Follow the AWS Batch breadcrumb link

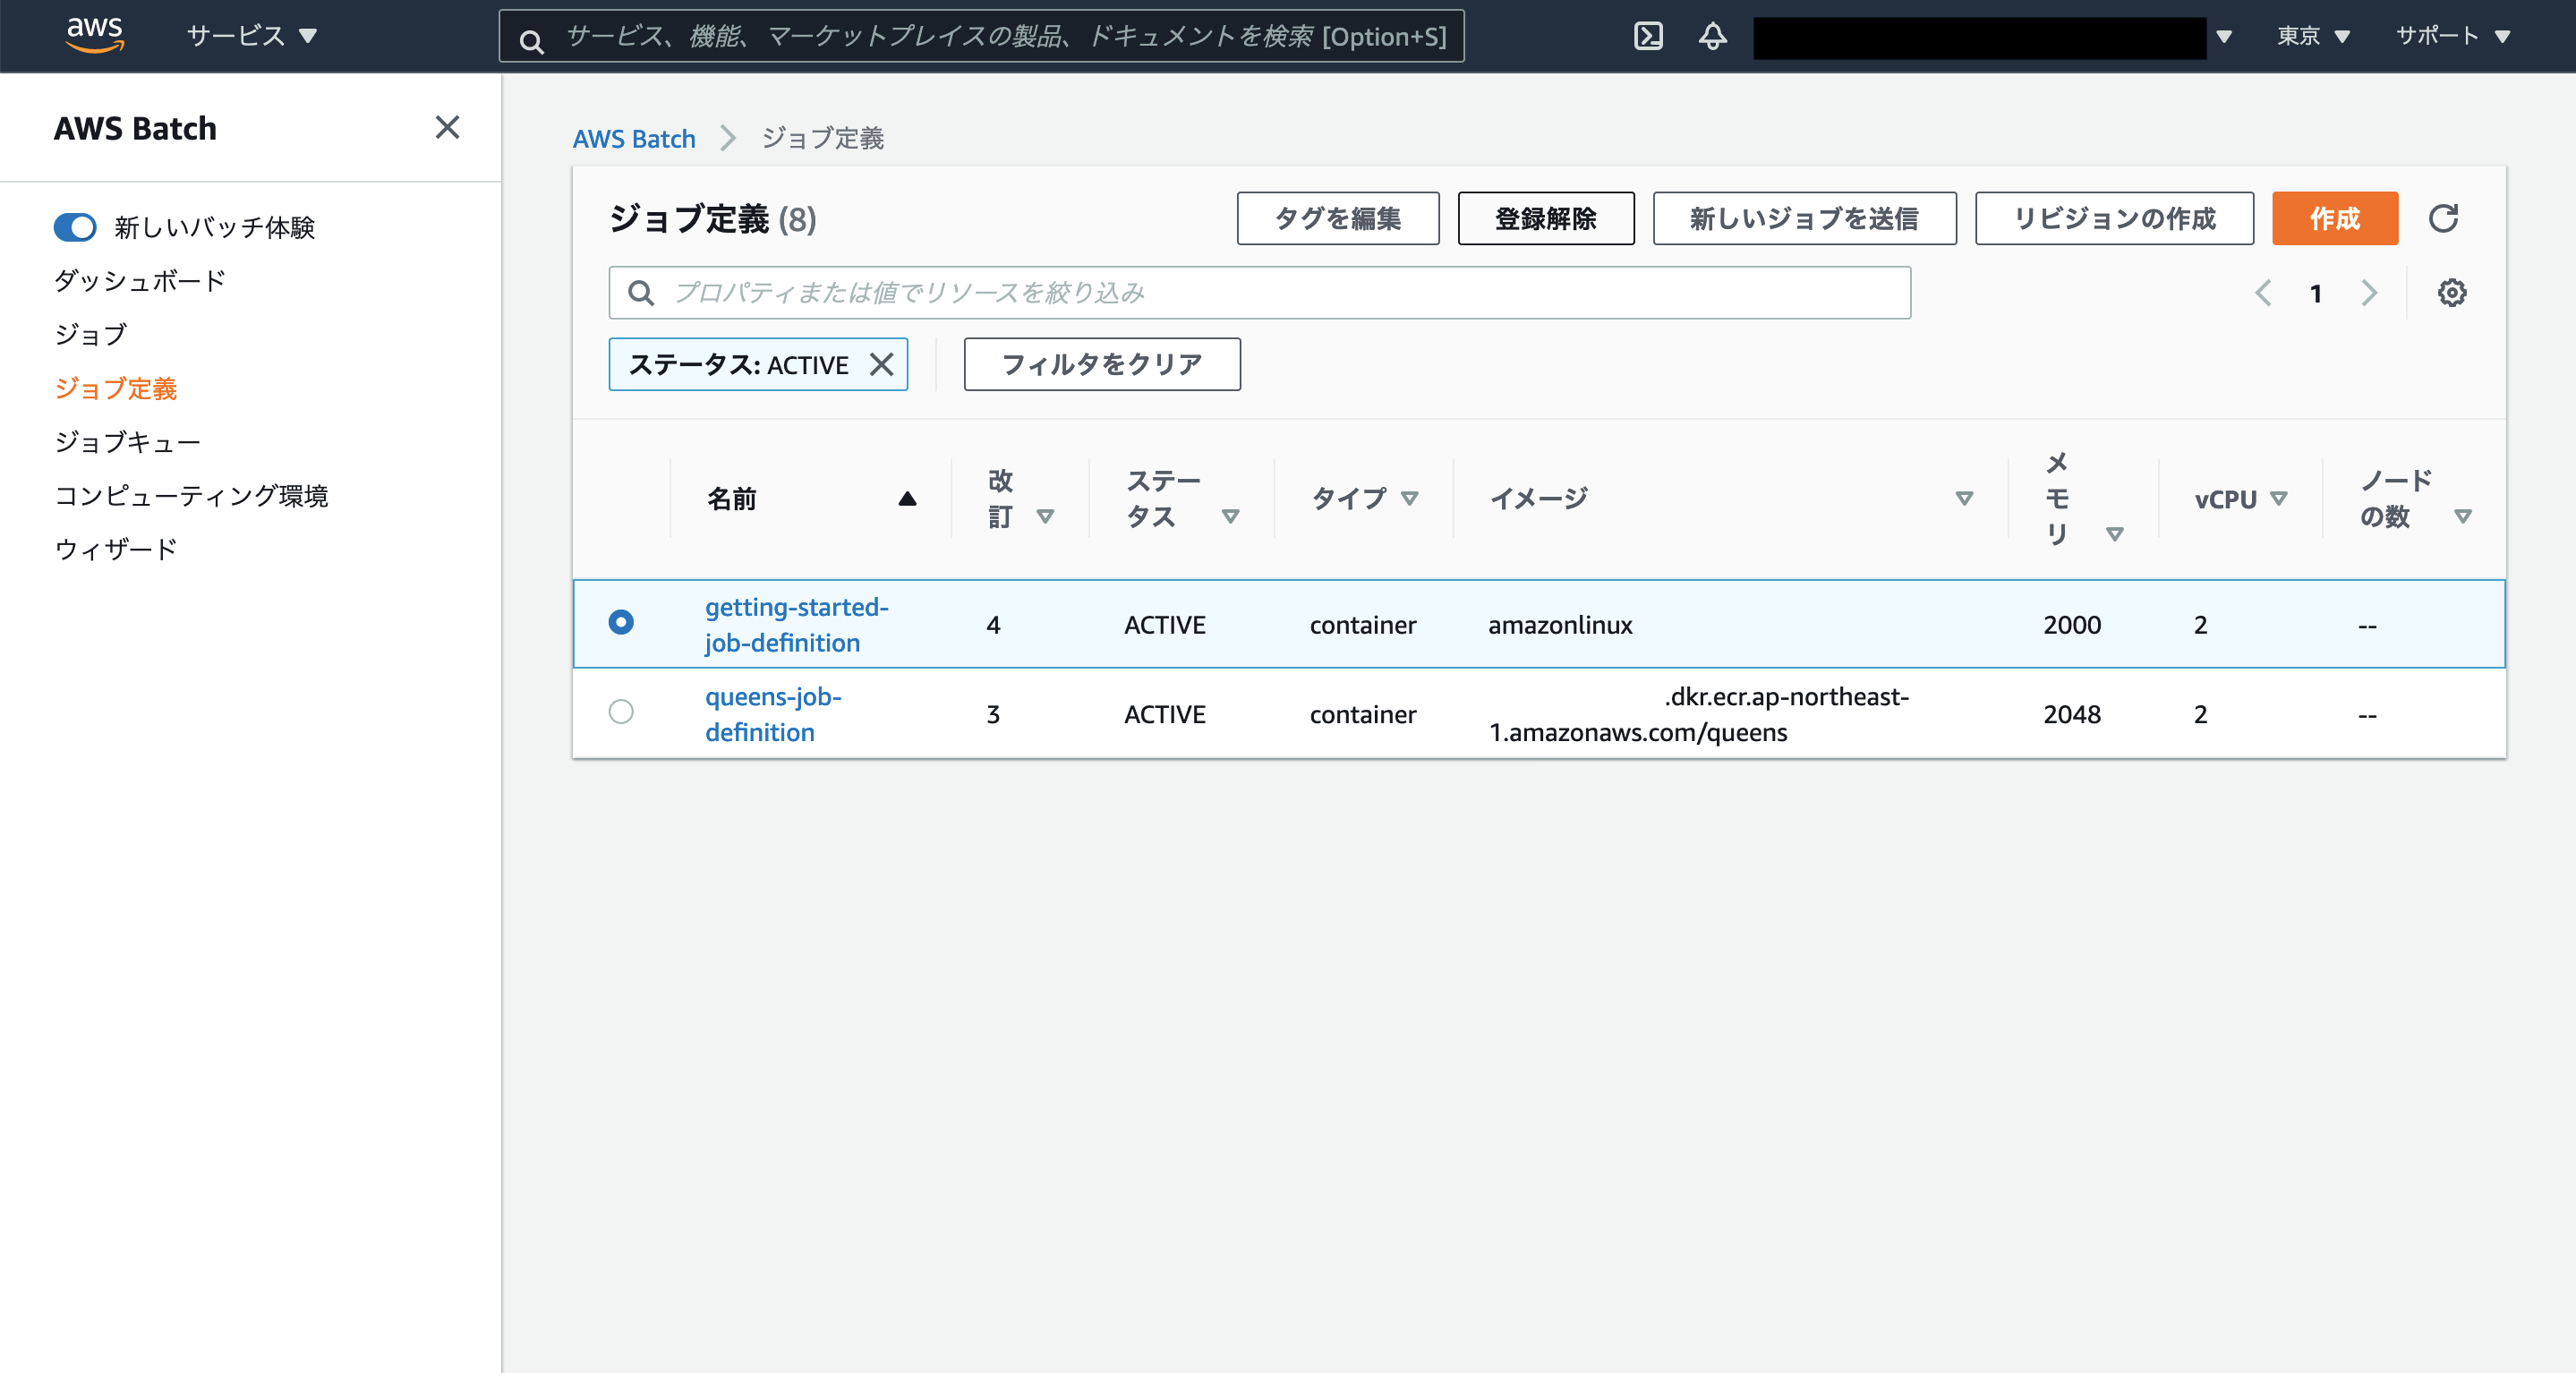(x=634, y=138)
